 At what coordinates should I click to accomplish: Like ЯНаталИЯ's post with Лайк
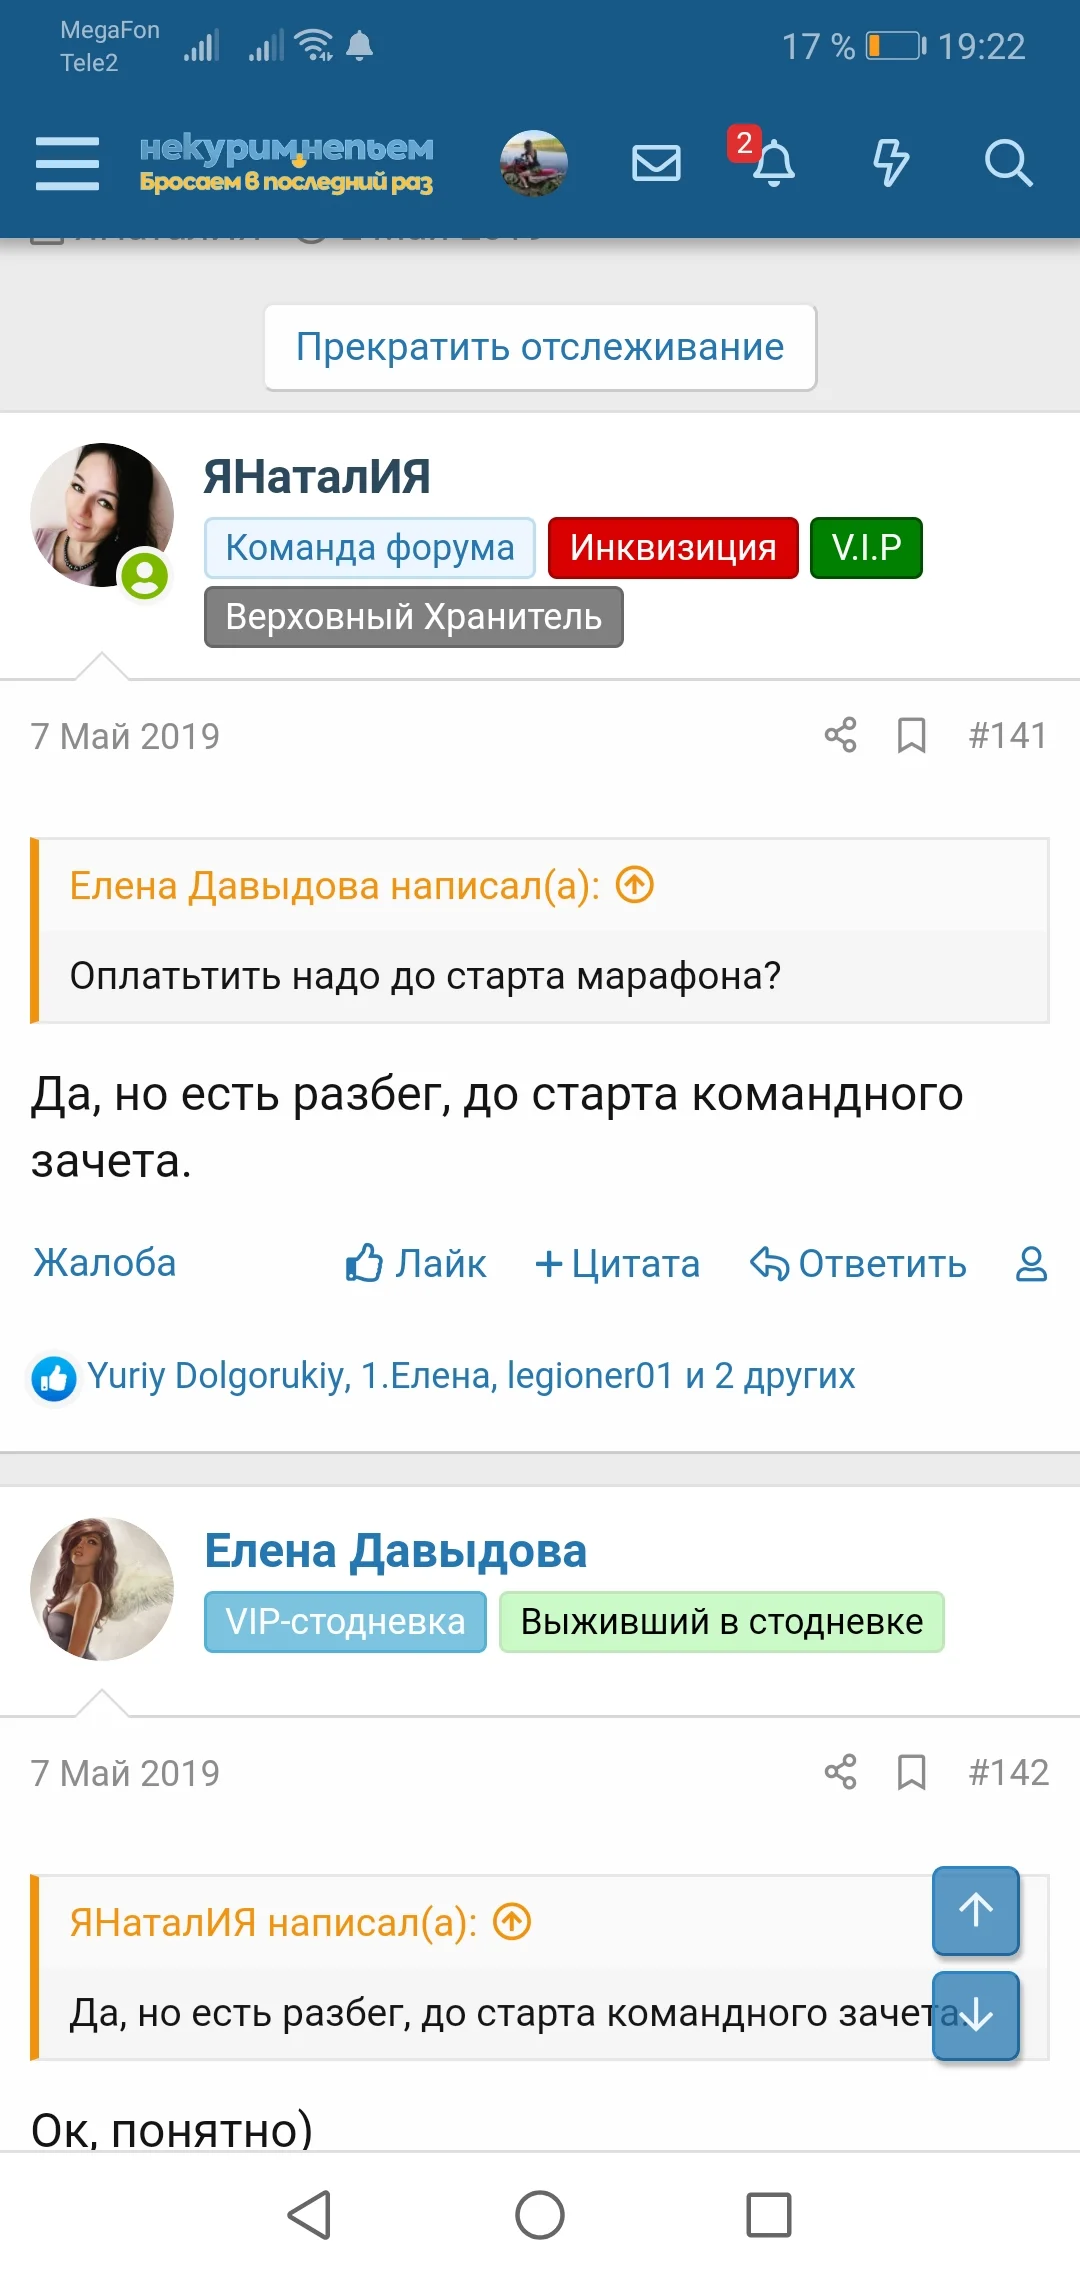click(x=416, y=1264)
